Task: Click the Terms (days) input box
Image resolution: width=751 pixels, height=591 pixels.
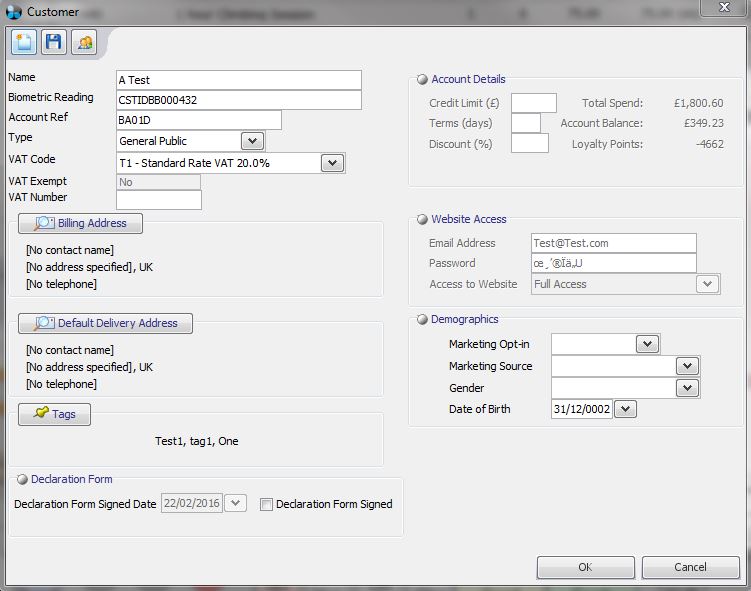Action: pos(525,123)
